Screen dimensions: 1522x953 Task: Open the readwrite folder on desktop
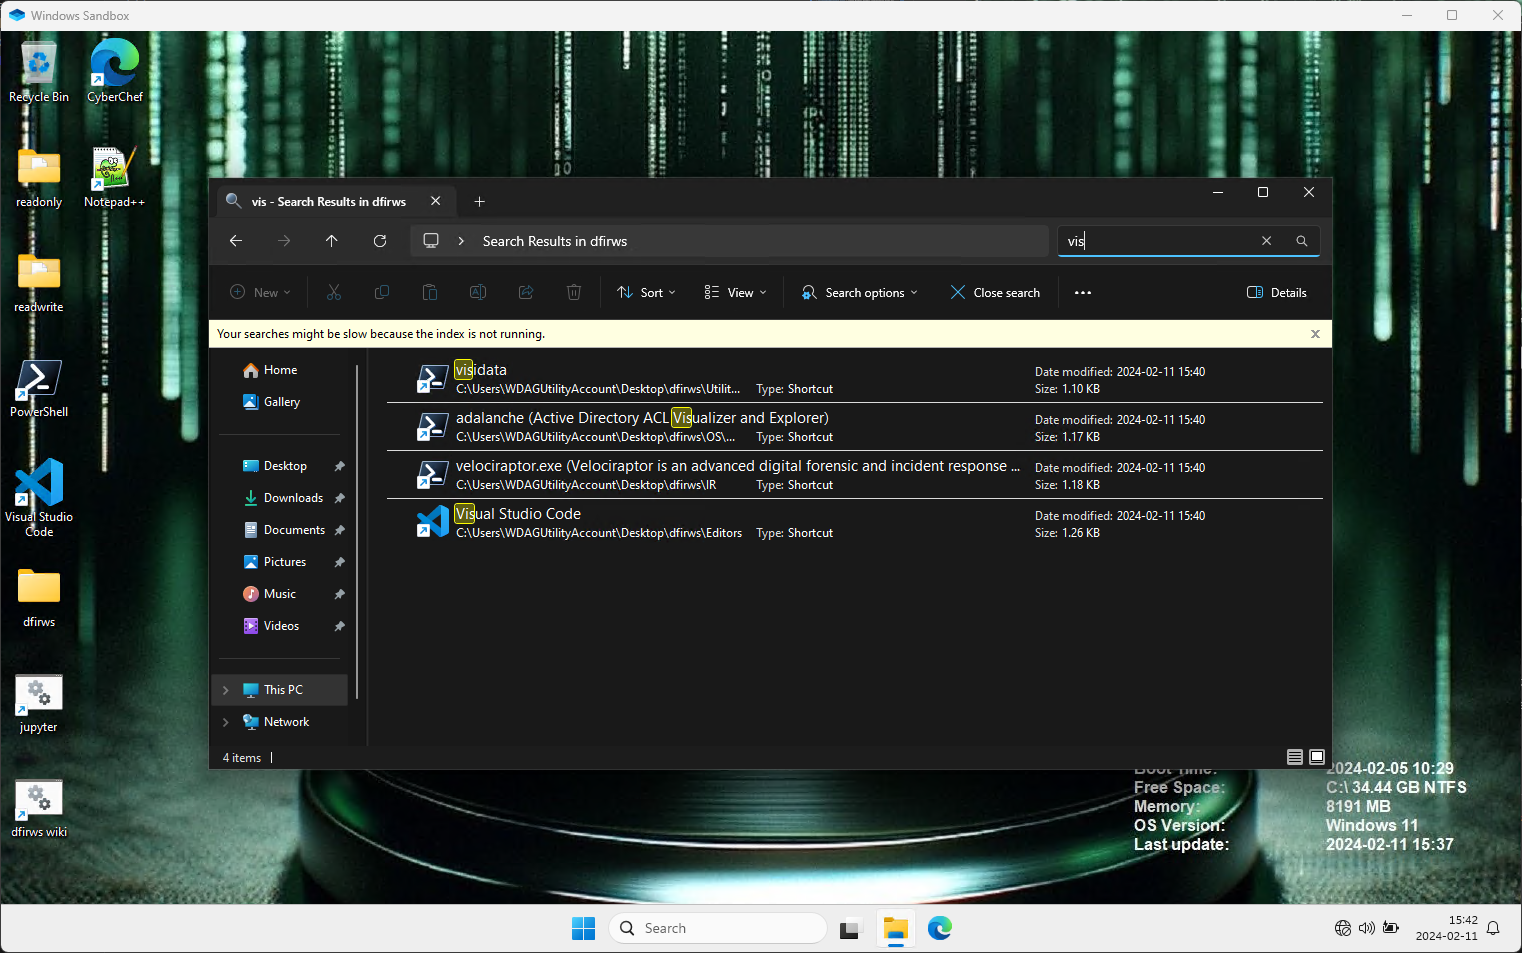(39, 282)
